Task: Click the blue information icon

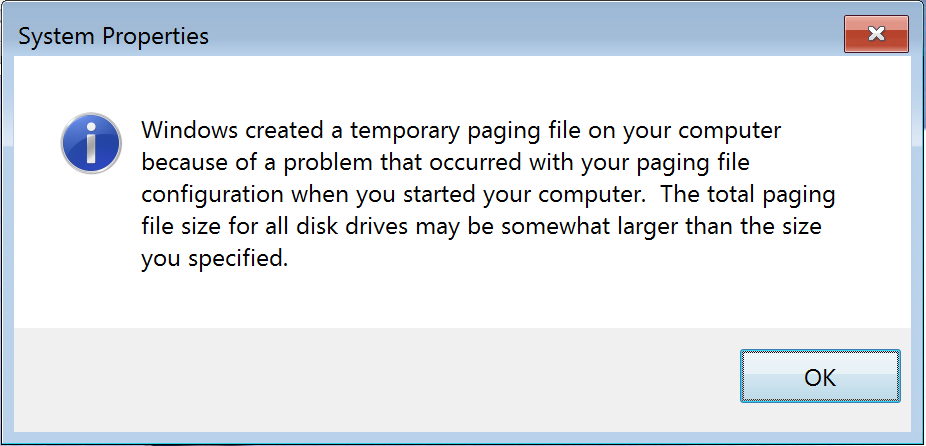Action: coord(91,144)
